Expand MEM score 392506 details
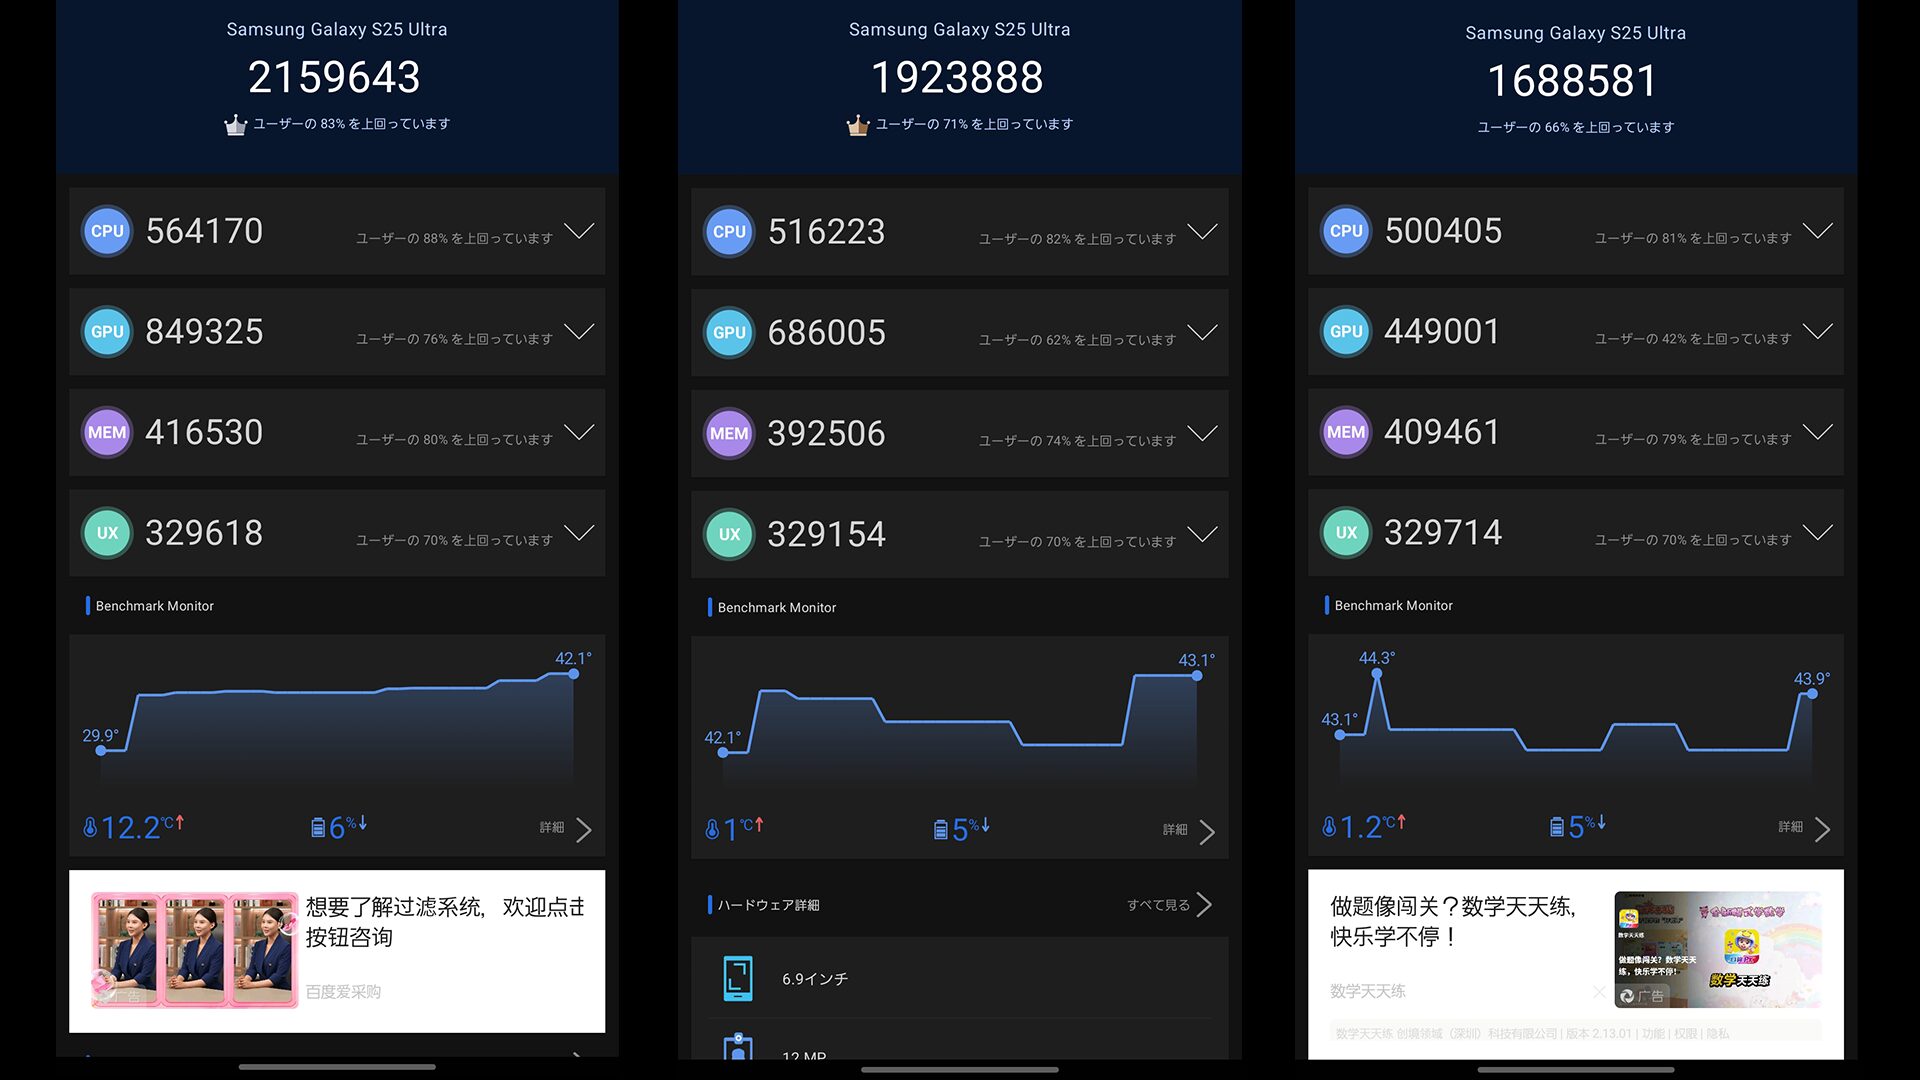 click(1202, 433)
